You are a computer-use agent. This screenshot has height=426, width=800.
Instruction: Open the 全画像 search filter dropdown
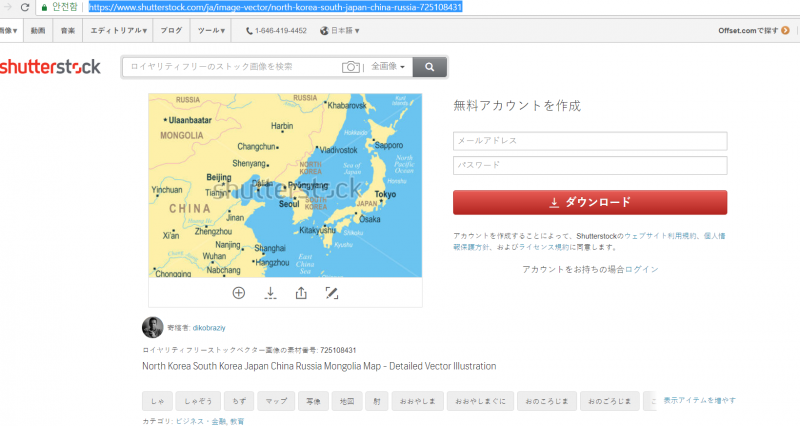pos(388,67)
